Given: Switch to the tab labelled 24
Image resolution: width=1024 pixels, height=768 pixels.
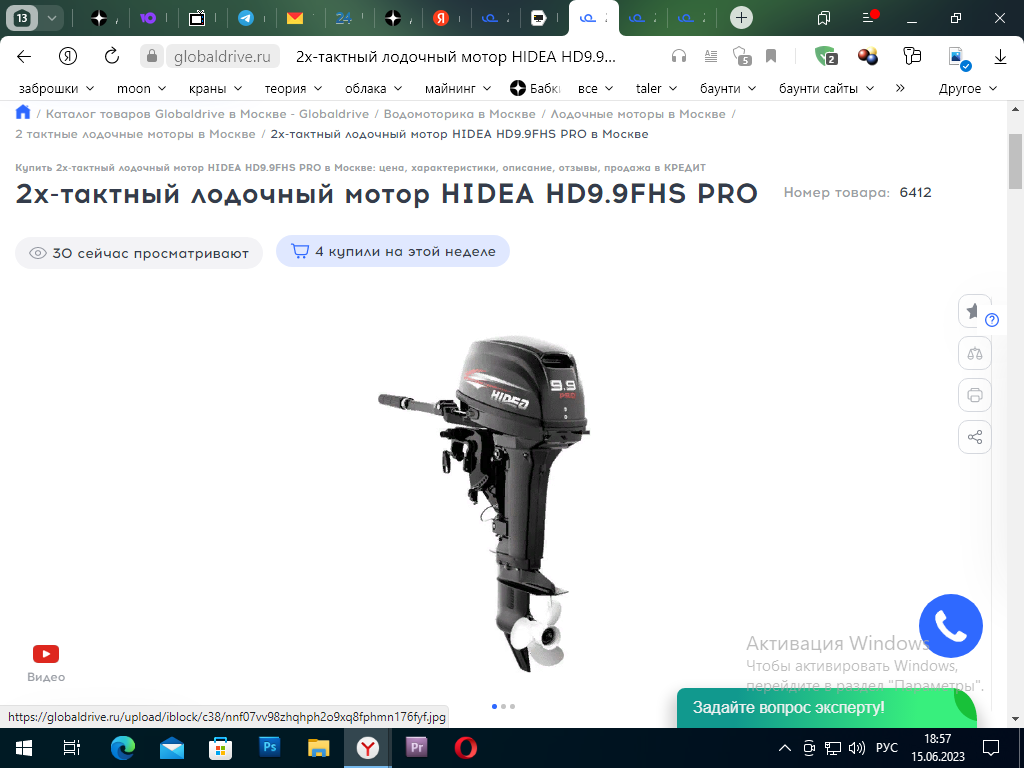Looking at the screenshot, I should coord(344,18).
